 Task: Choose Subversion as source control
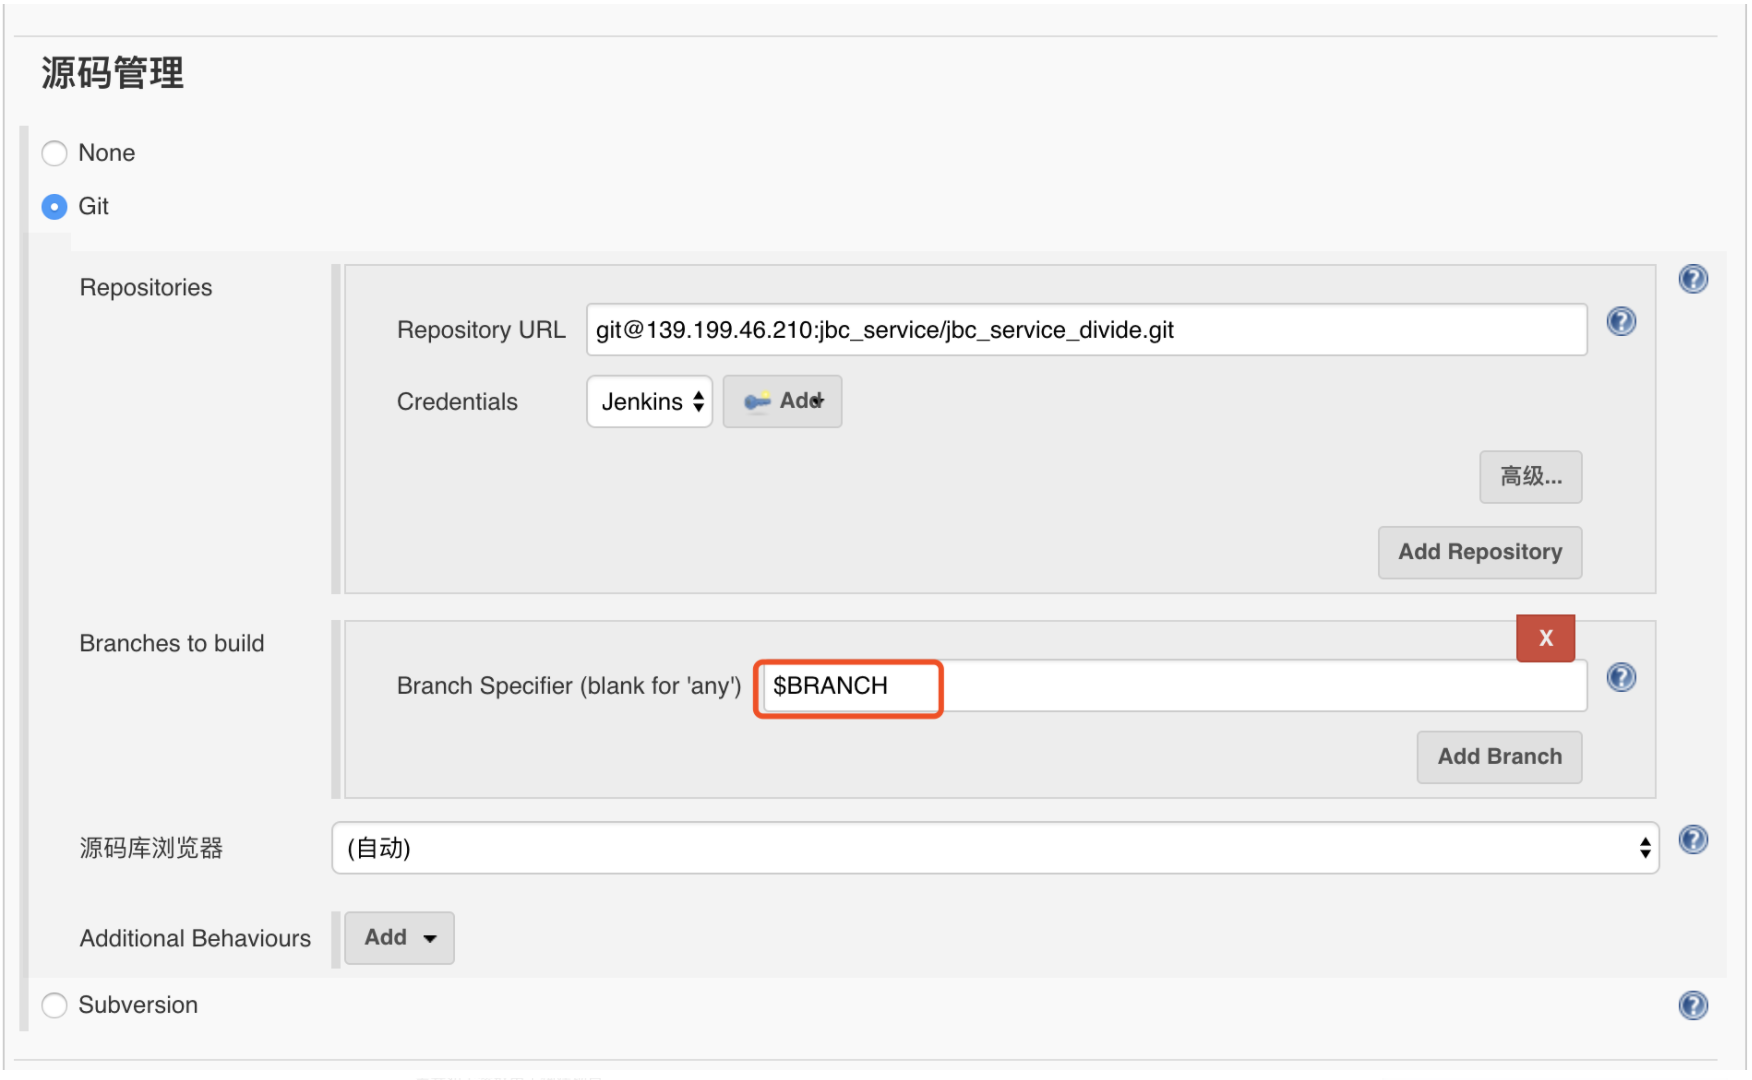pos(54,1006)
